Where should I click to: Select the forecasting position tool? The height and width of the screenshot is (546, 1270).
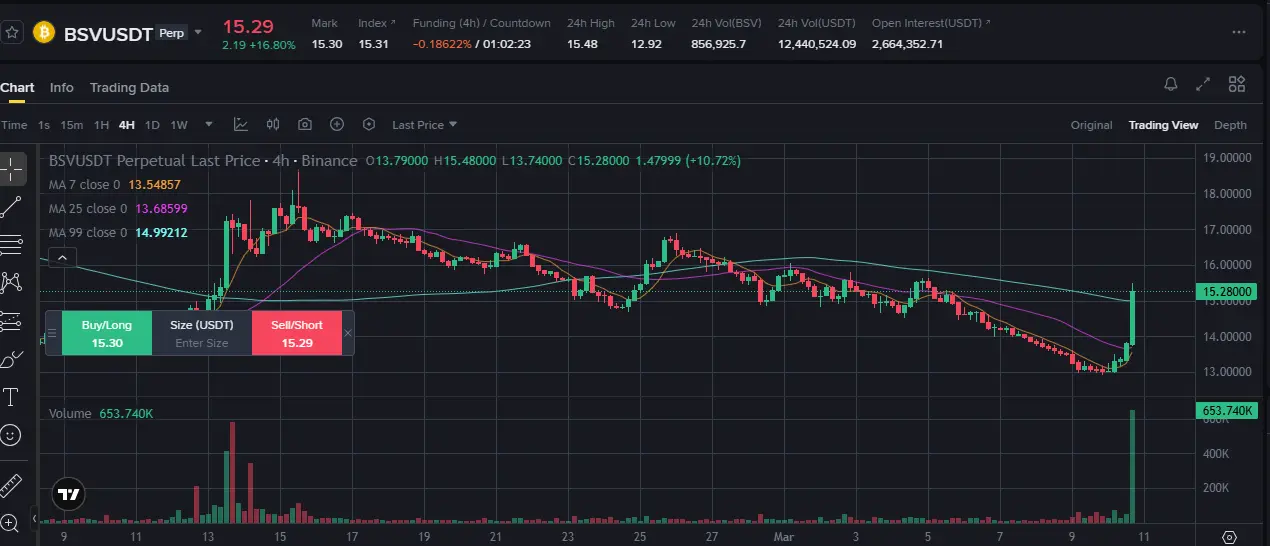pyautogui.click(x=12, y=321)
